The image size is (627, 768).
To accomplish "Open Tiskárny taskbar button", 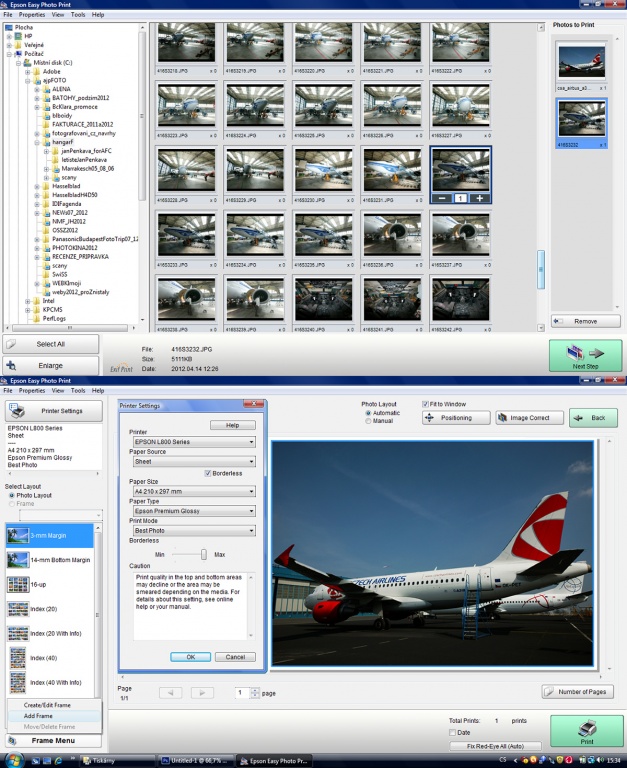I will coord(116,761).
